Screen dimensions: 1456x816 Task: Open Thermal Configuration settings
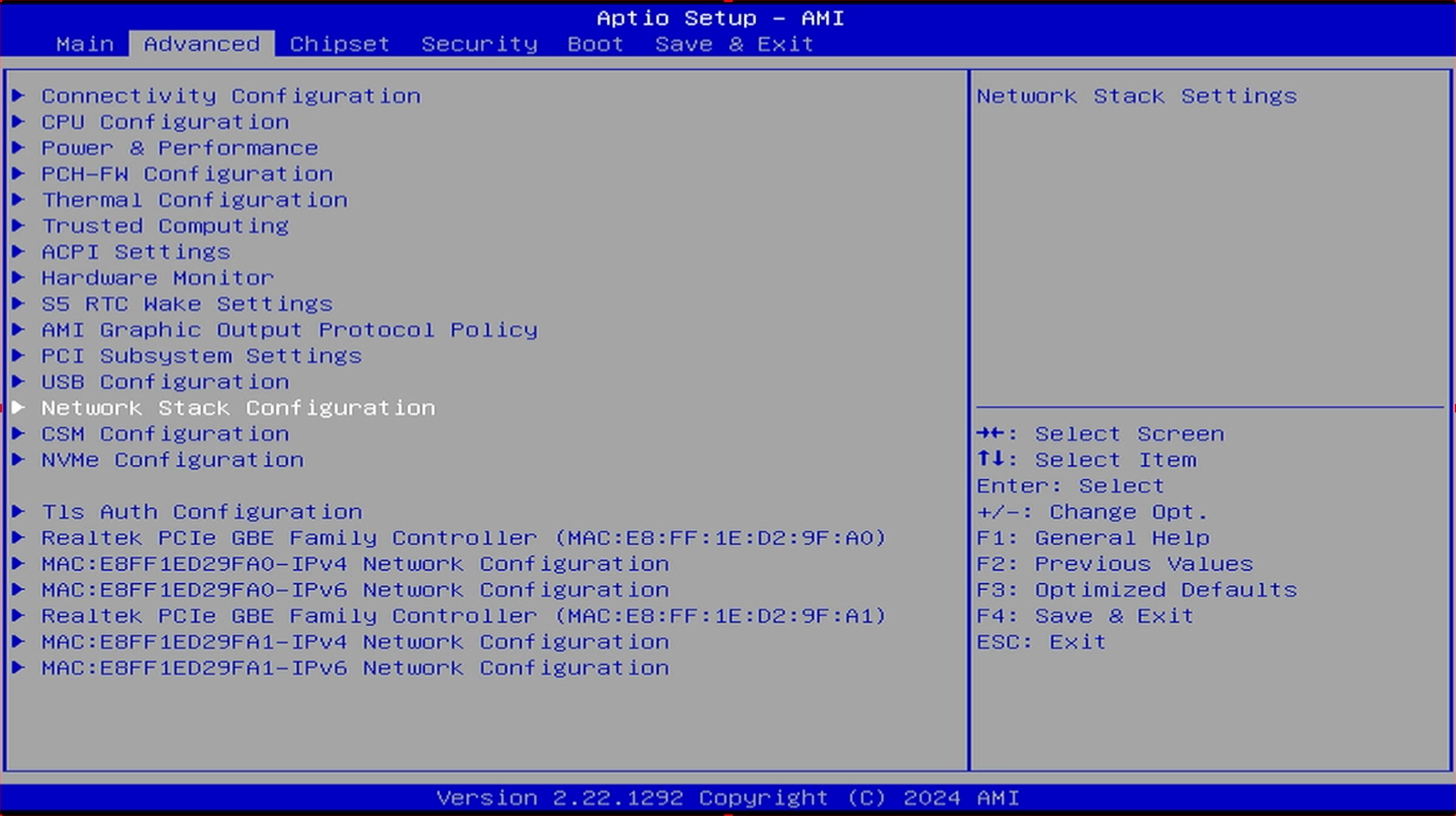click(x=194, y=200)
